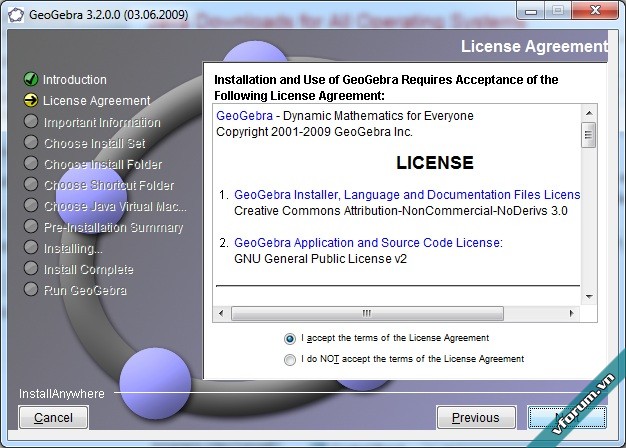626x448 pixels.
Task: Click the horizontal scrollbar thumb
Action: 367,313
